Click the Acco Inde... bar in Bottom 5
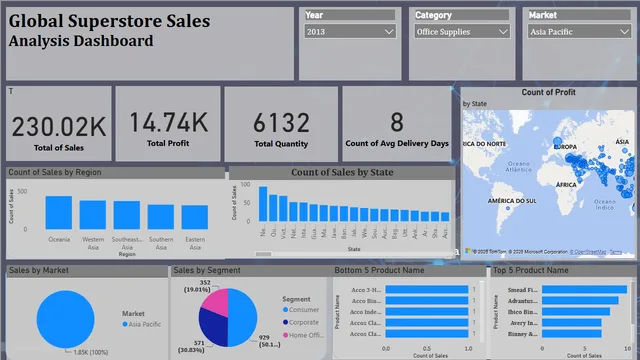Image resolution: width=640 pixels, height=360 pixels. point(427,311)
